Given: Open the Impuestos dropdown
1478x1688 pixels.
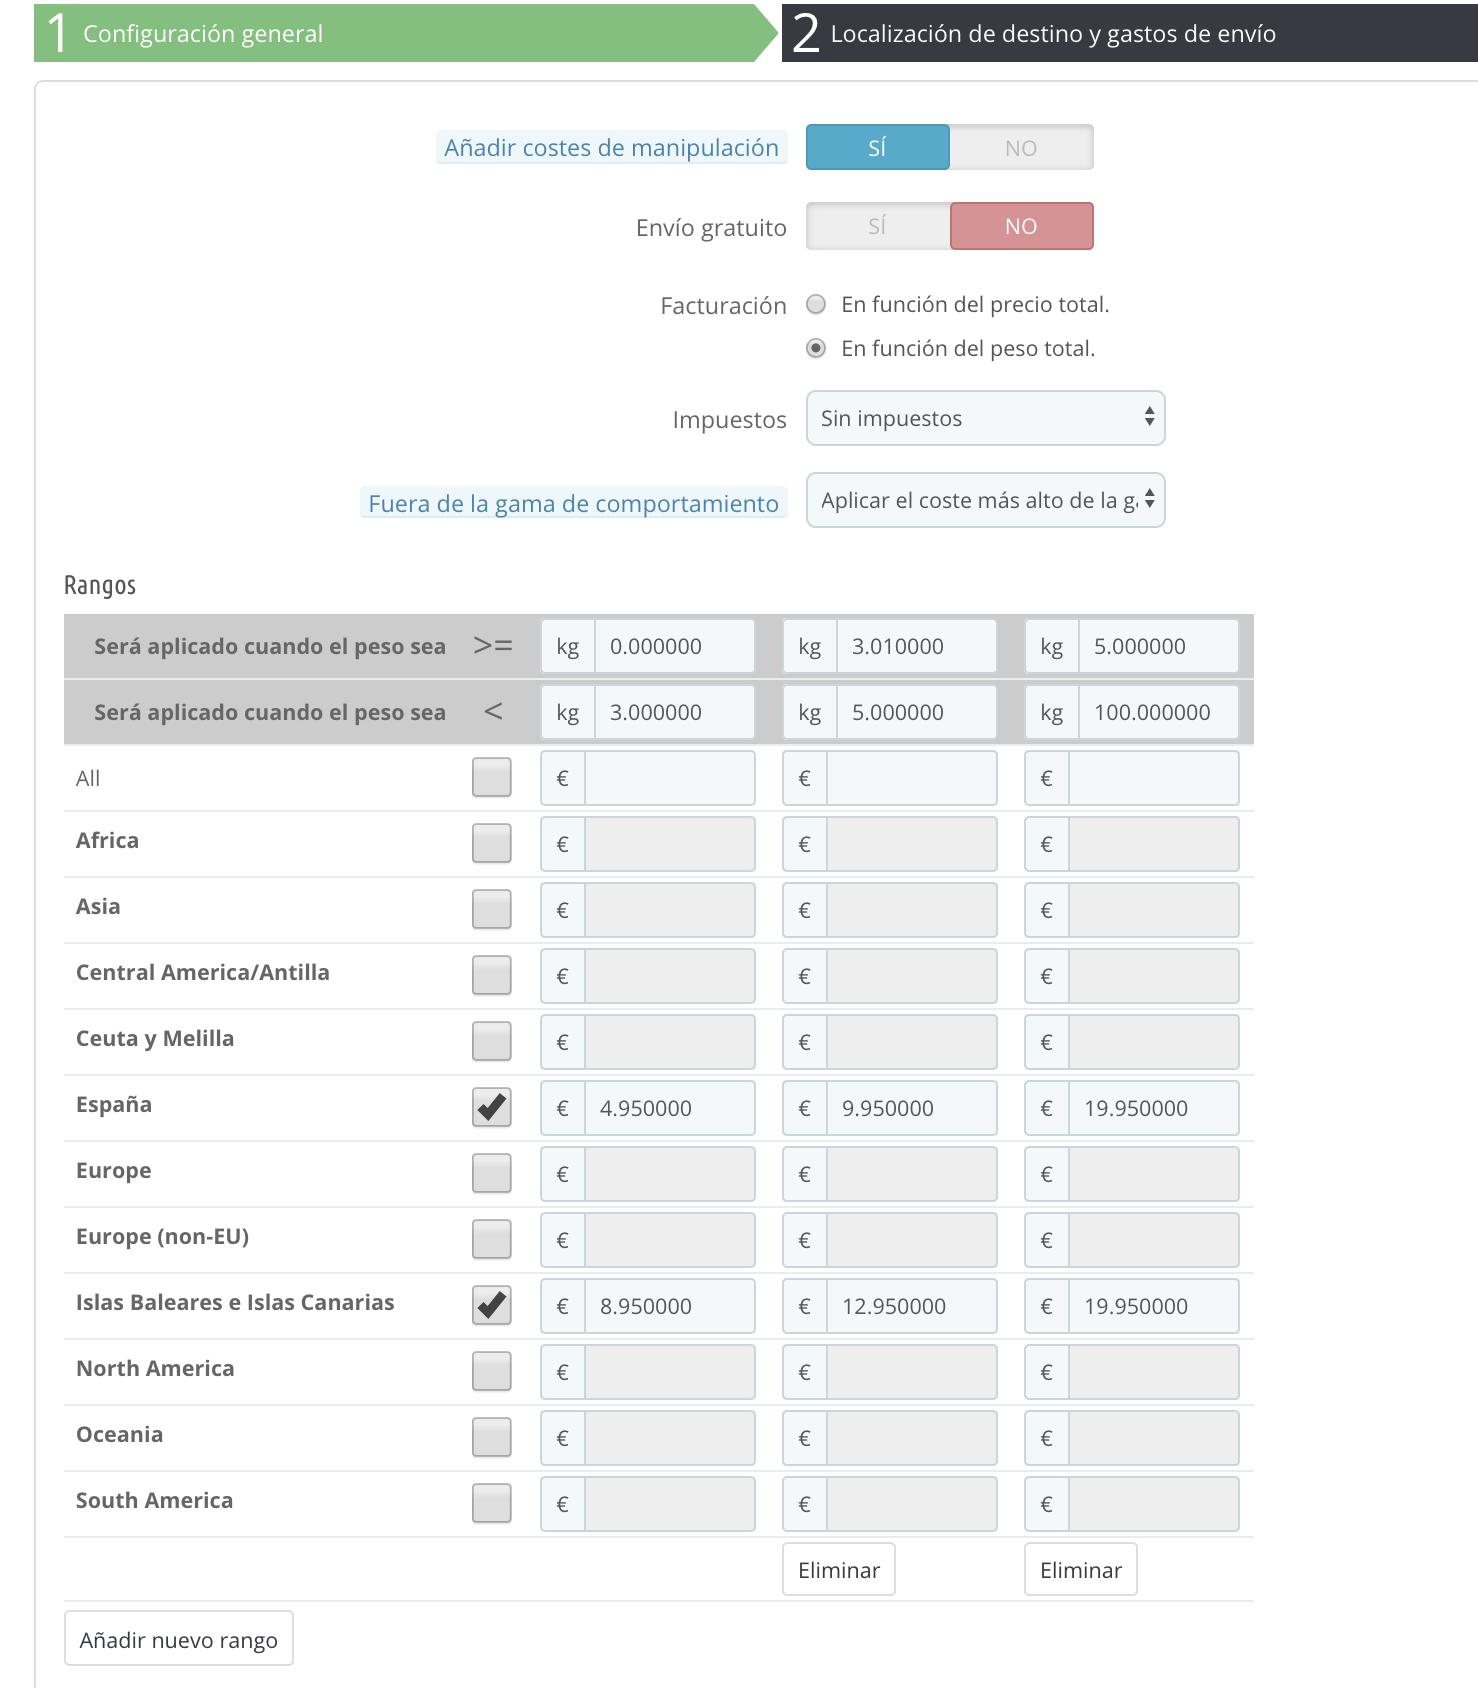Looking at the screenshot, I should pos(985,418).
